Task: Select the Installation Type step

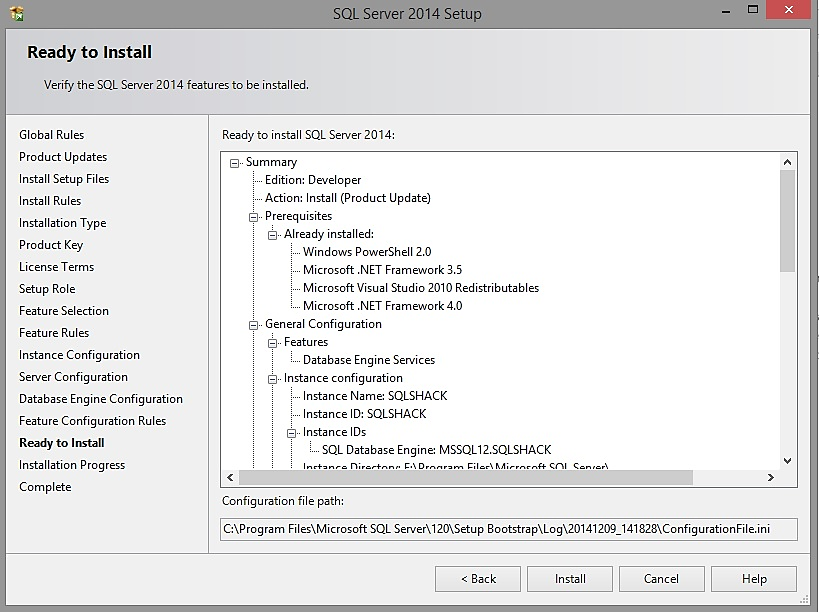Action: pos(63,223)
